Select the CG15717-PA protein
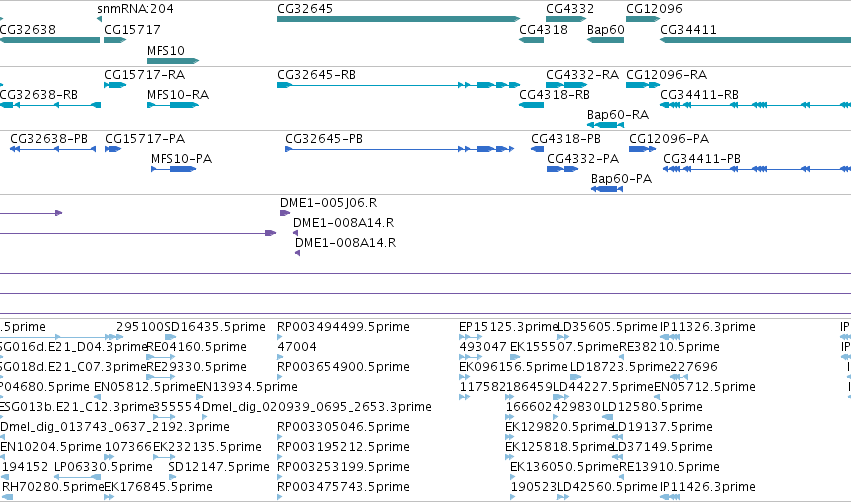Image resolution: width=851 pixels, height=502 pixels. (x=113, y=149)
